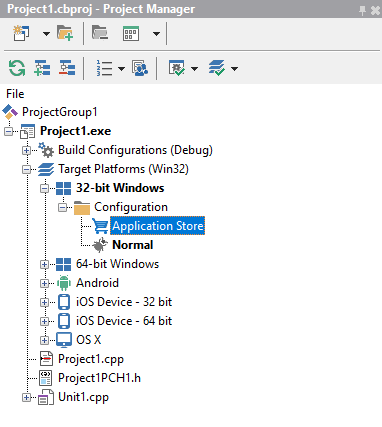Collapse the 32-bit Windows node
Image resolution: width=382 pixels, height=427 pixels.
click(x=45, y=188)
